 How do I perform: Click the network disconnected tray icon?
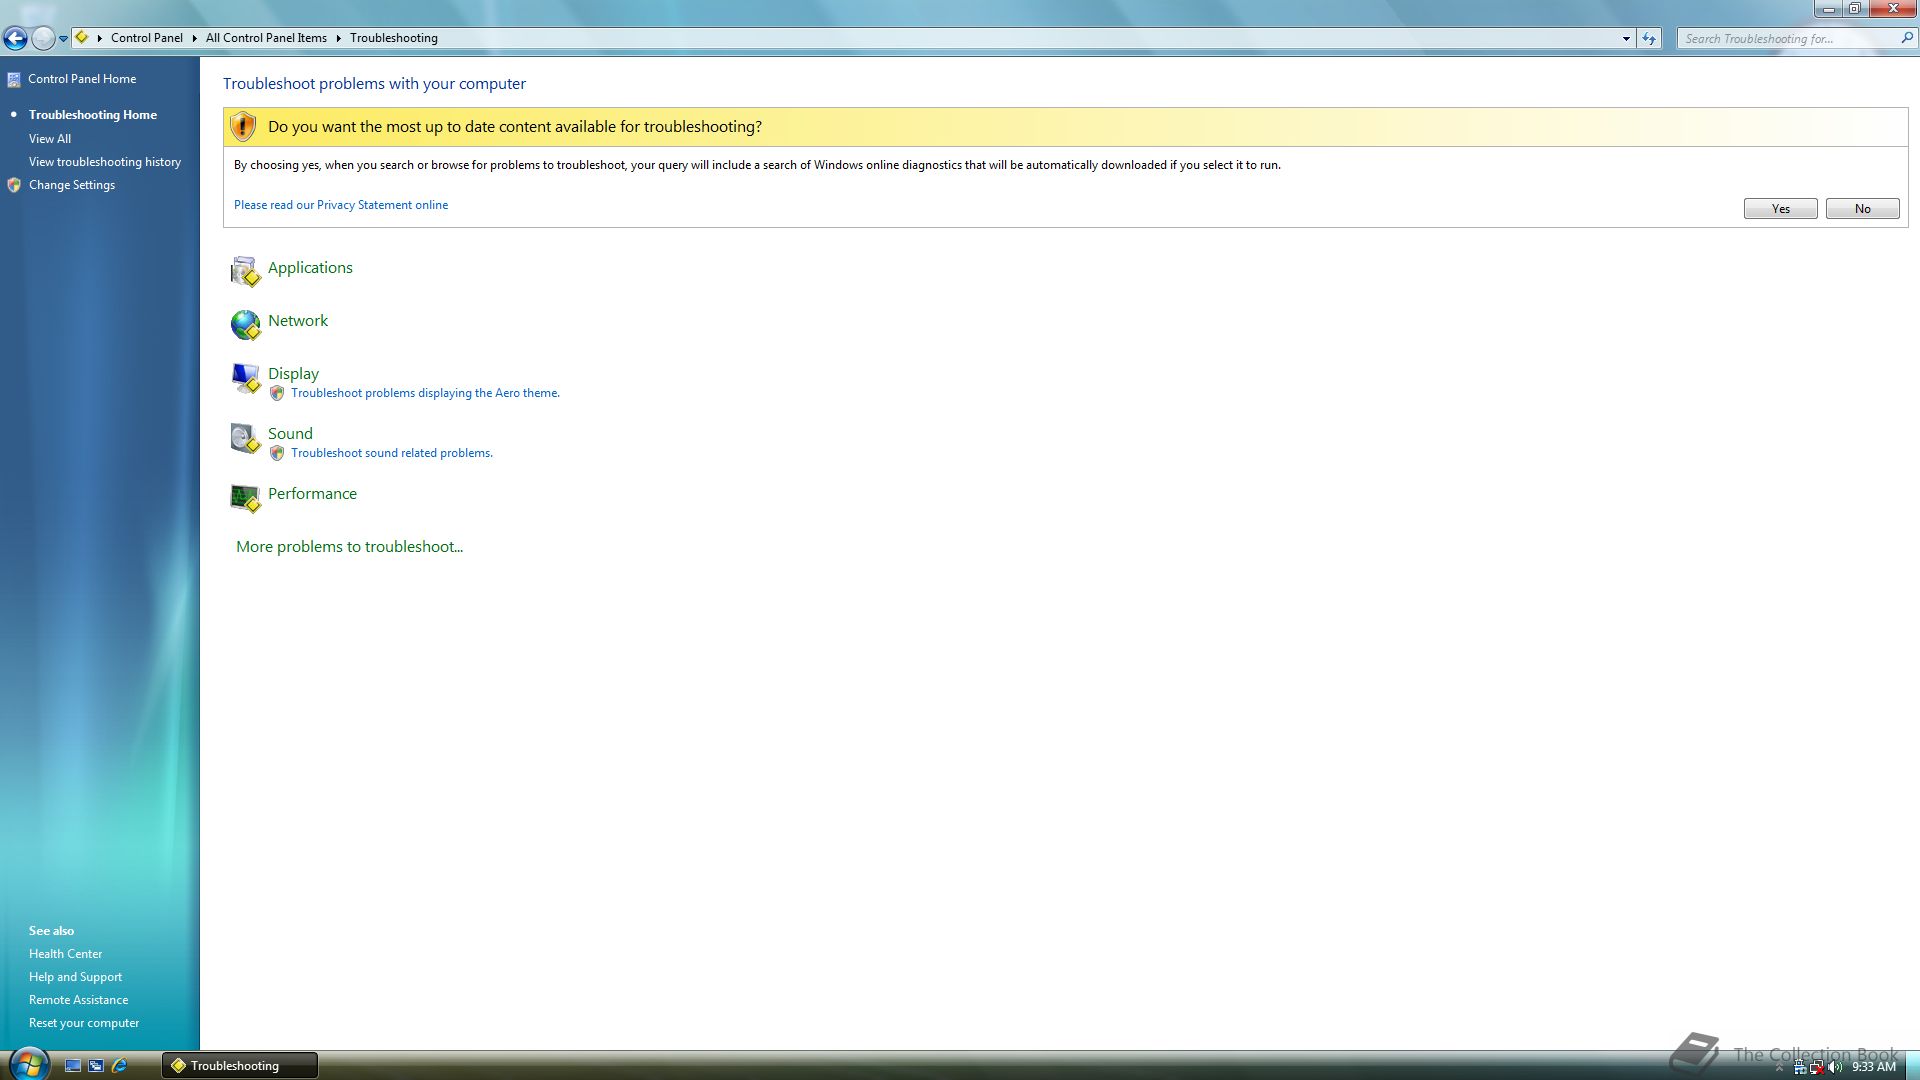pyautogui.click(x=1817, y=1067)
